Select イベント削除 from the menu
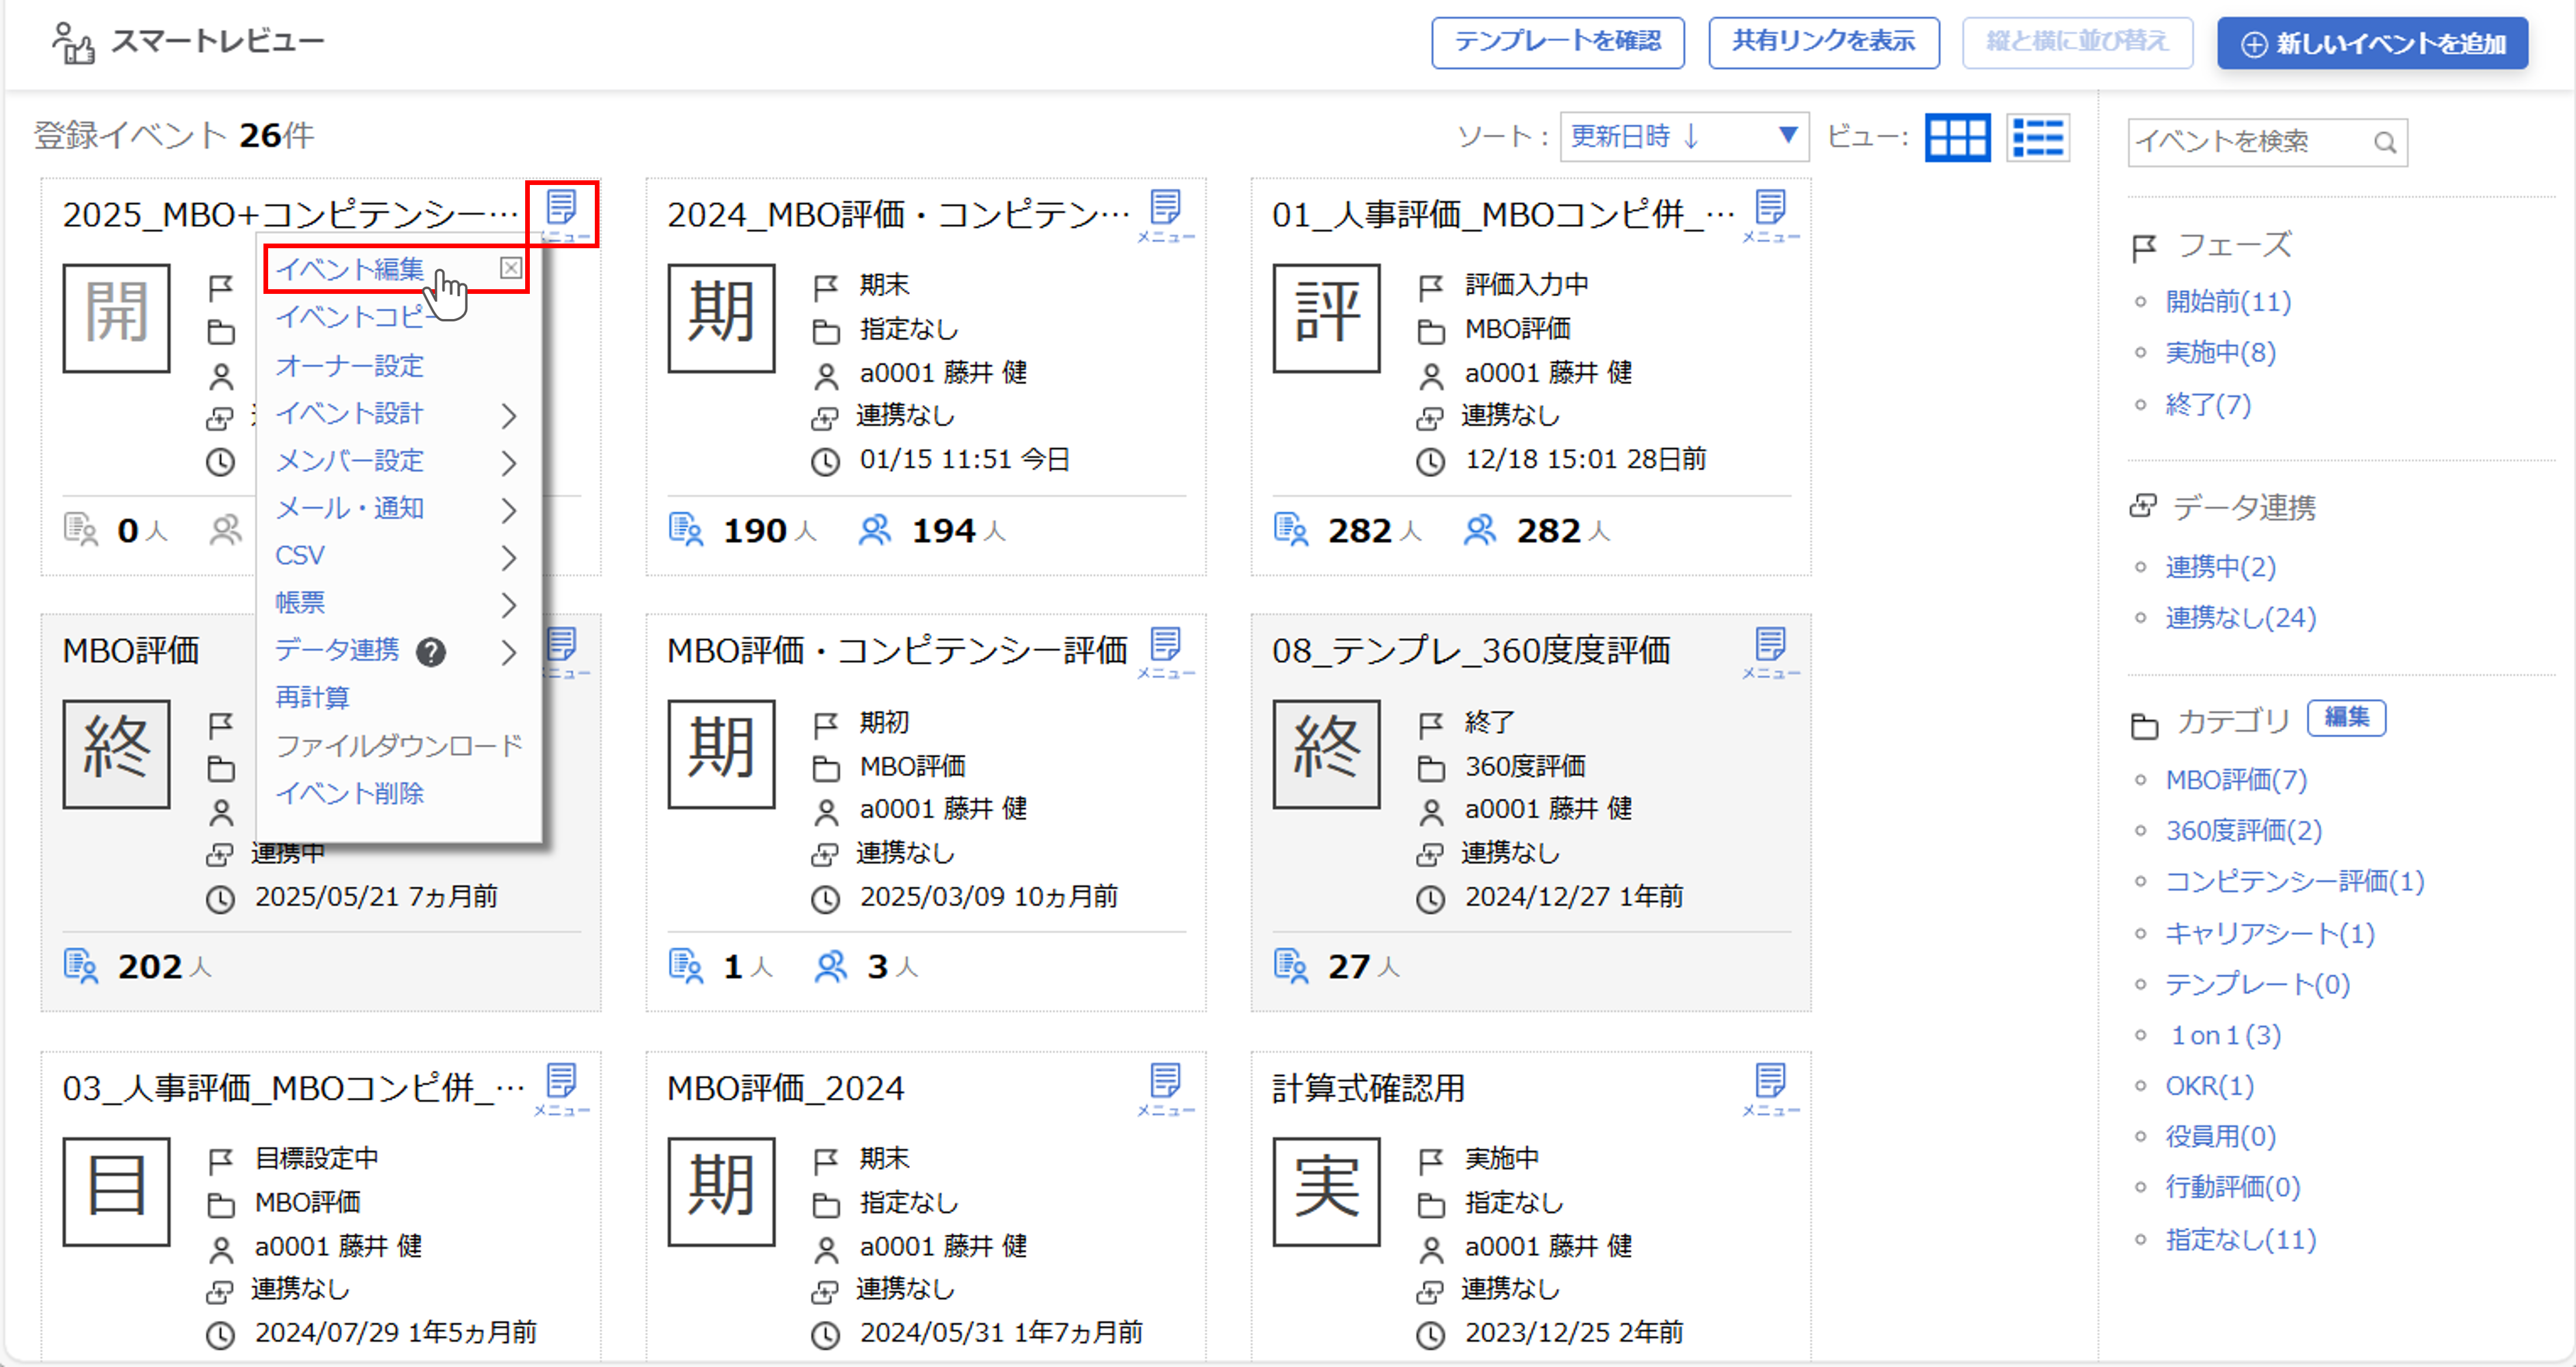This screenshot has height=1367, width=2576. 350,793
